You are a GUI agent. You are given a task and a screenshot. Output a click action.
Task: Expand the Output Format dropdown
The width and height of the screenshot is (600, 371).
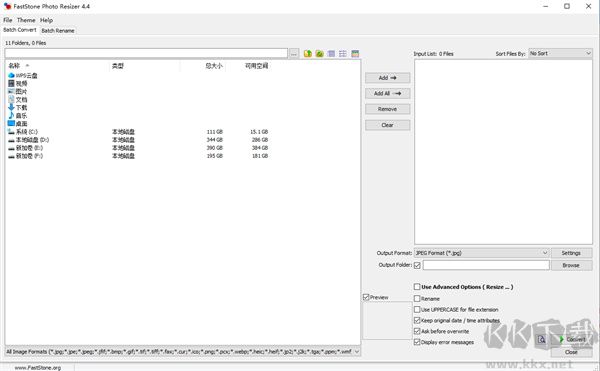click(482, 253)
